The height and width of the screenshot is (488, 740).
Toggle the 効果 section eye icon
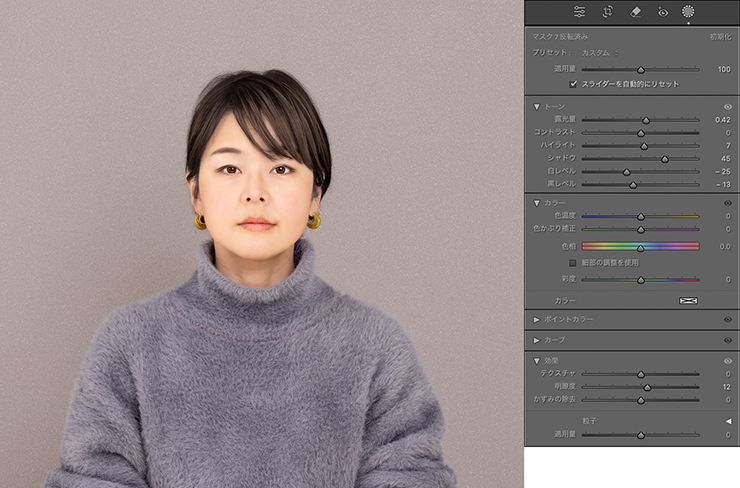[727, 360]
